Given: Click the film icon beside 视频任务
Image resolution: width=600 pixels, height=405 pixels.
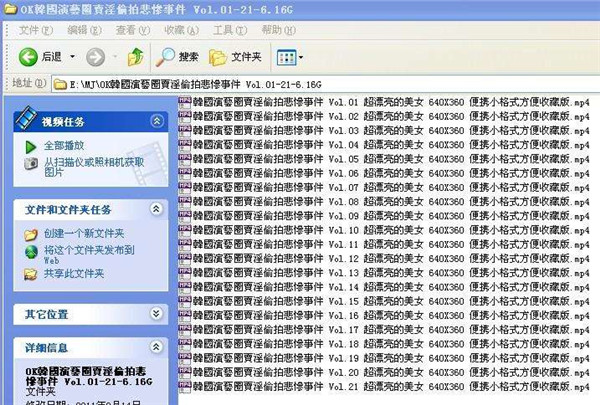Looking at the screenshot, I should coord(26,118).
